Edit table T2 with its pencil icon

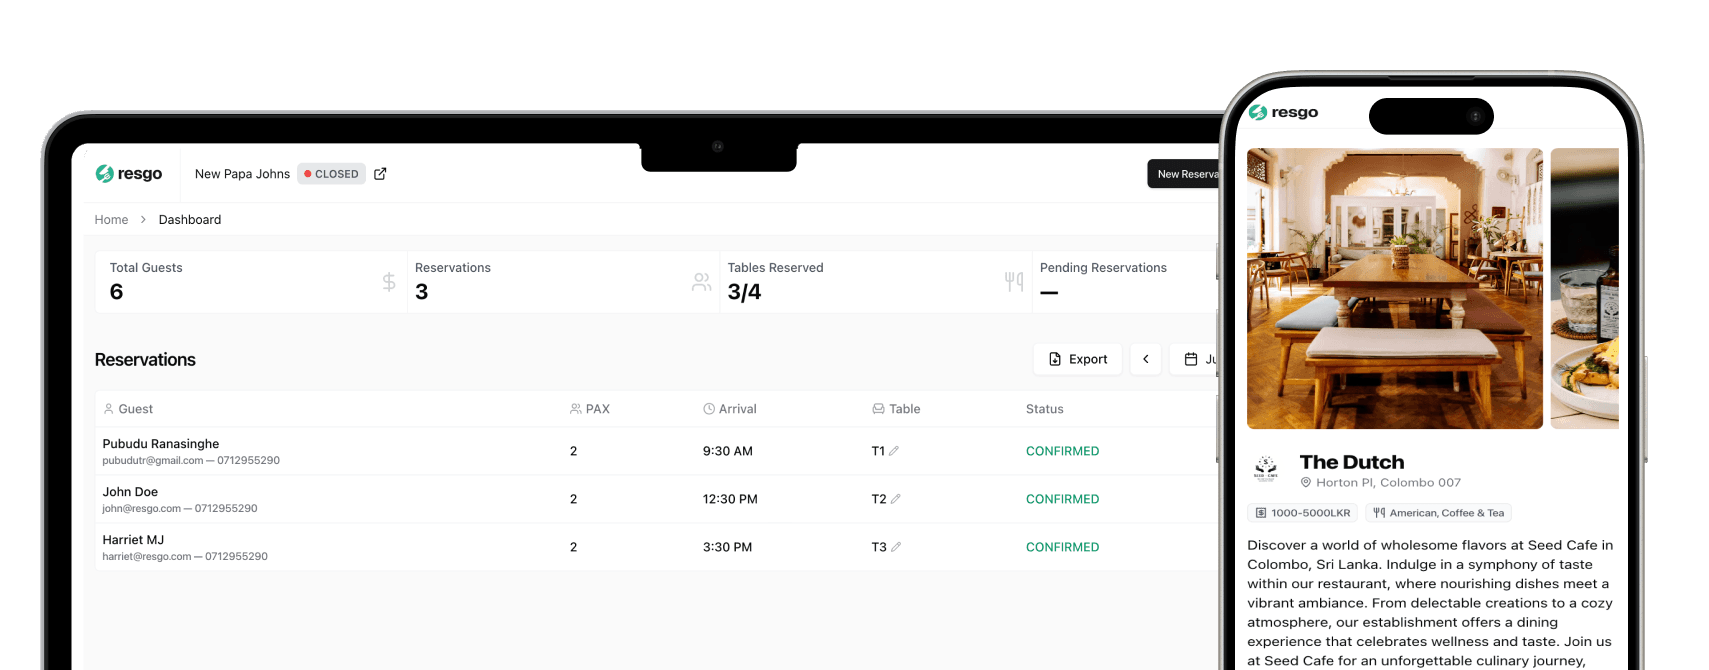(x=896, y=499)
